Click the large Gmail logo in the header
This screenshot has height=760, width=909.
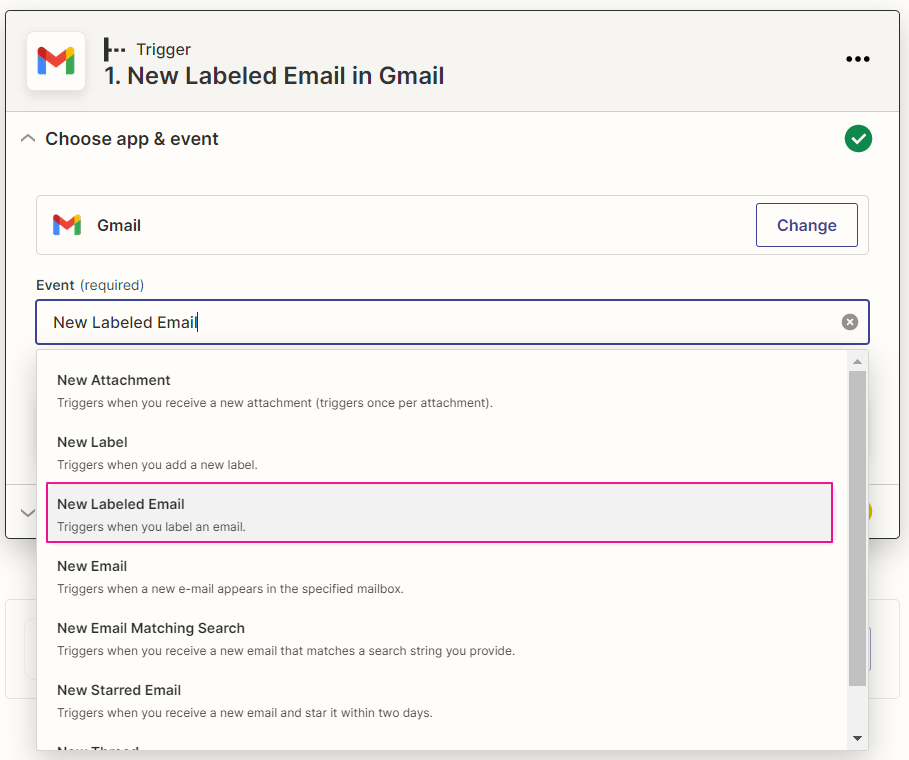point(56,61)
